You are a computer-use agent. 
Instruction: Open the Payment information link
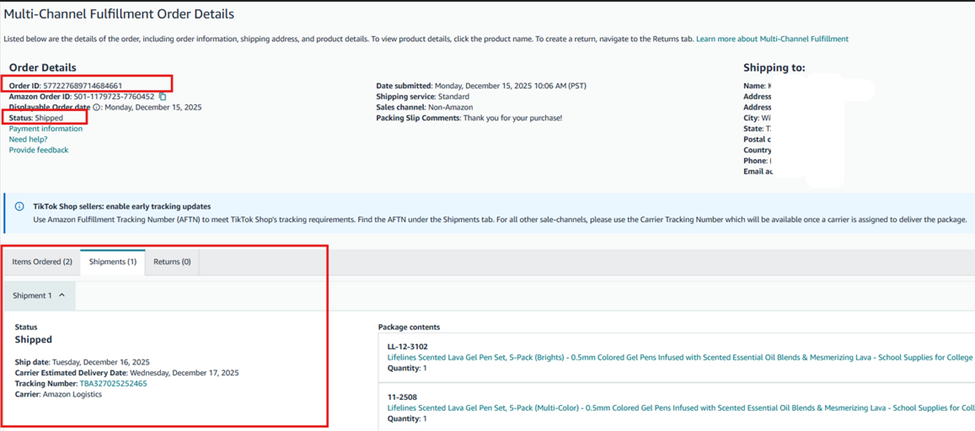tap(46, 129)
